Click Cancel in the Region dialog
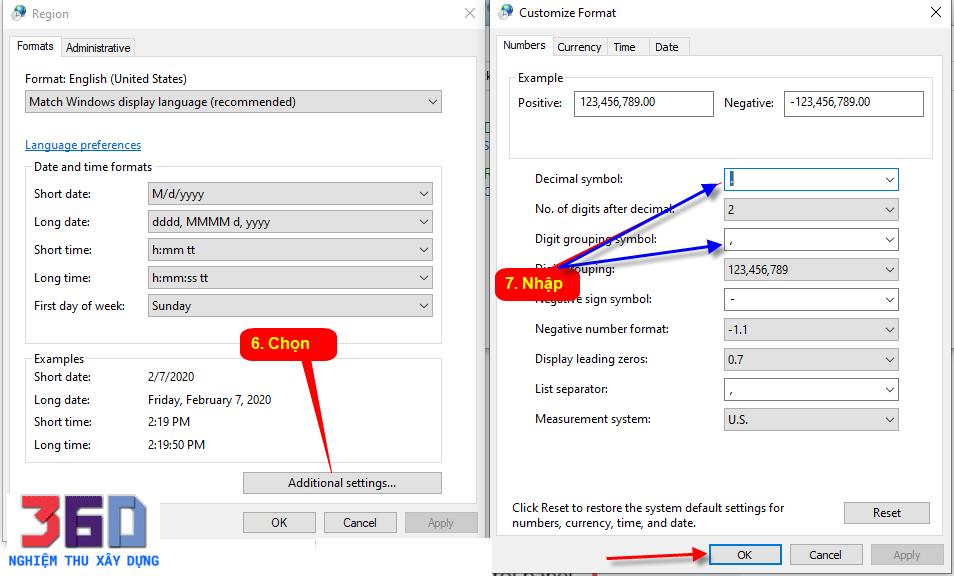This screenshot has width=954, height=576. point(360,522)
